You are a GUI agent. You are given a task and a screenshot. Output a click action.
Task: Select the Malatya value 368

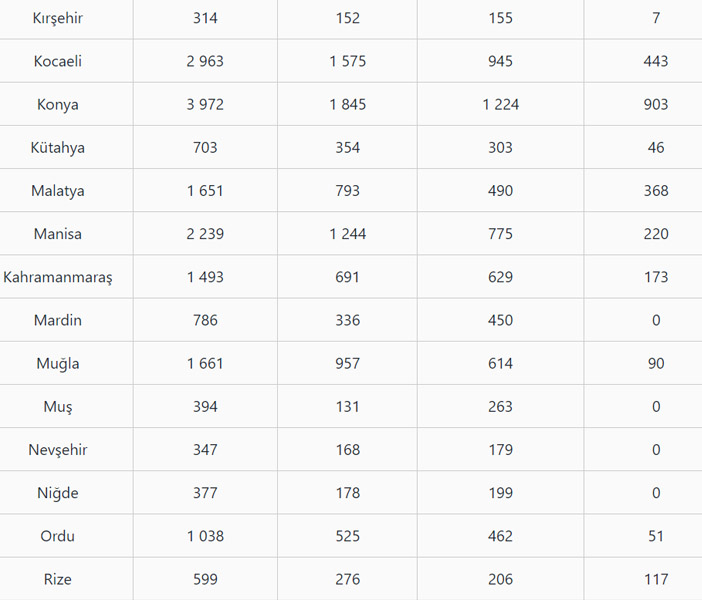pos(656,190)
